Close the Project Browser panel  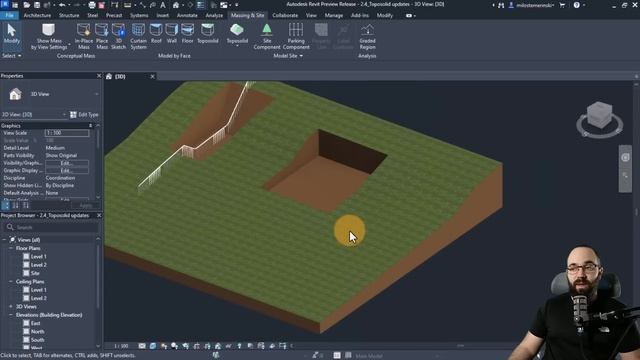pyautogui.click(x=99, y=215)
